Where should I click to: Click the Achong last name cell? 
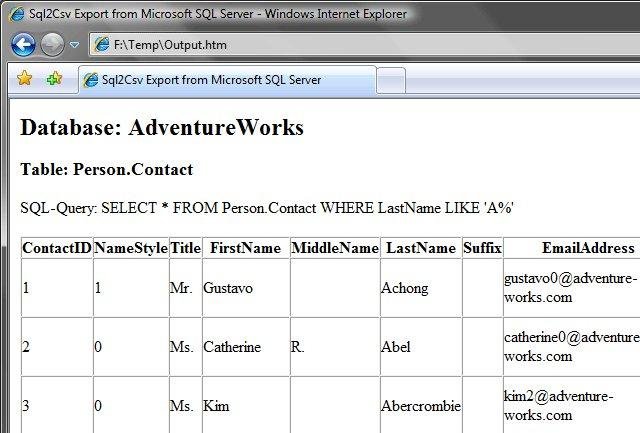pyautogui.click(x=421, y=288)
